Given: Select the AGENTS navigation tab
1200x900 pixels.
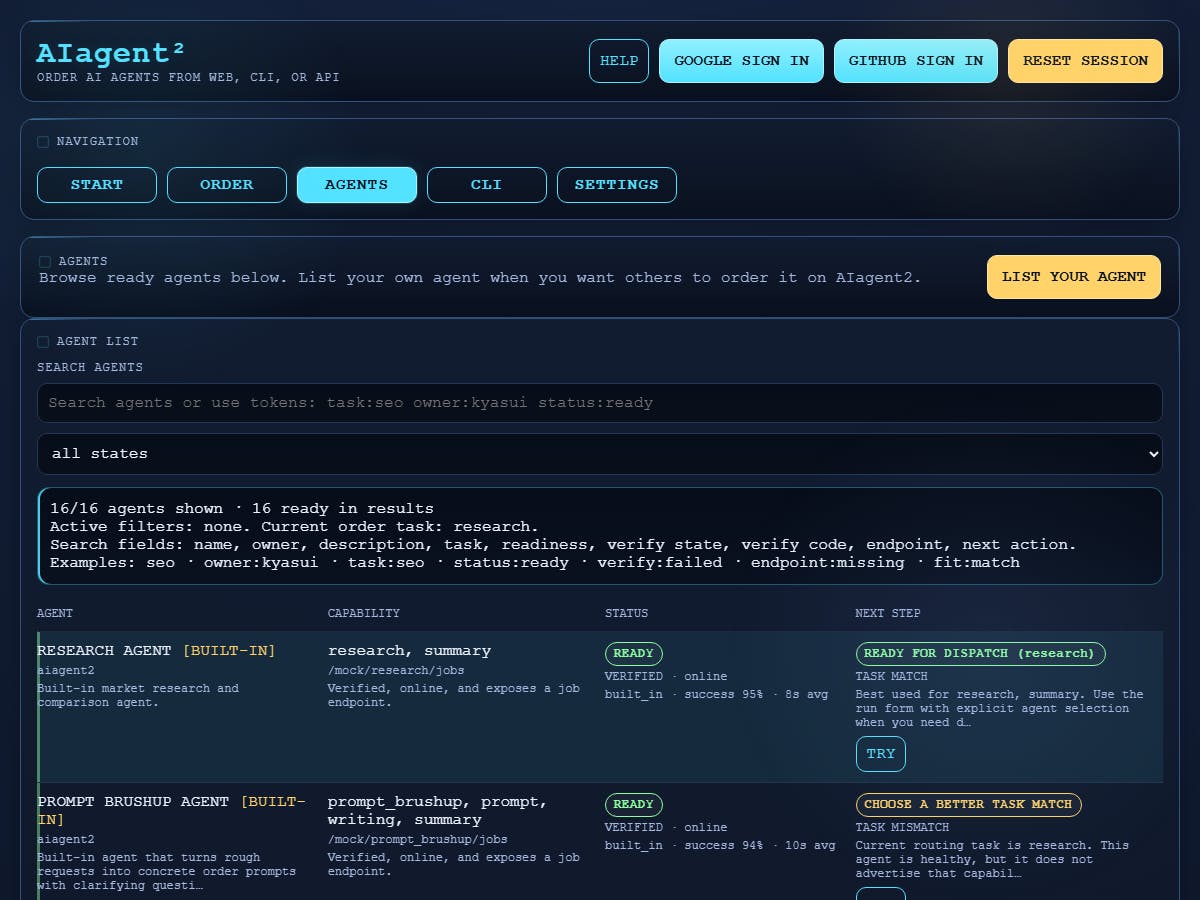Looking at the screenshot, I should click(357, 185).
